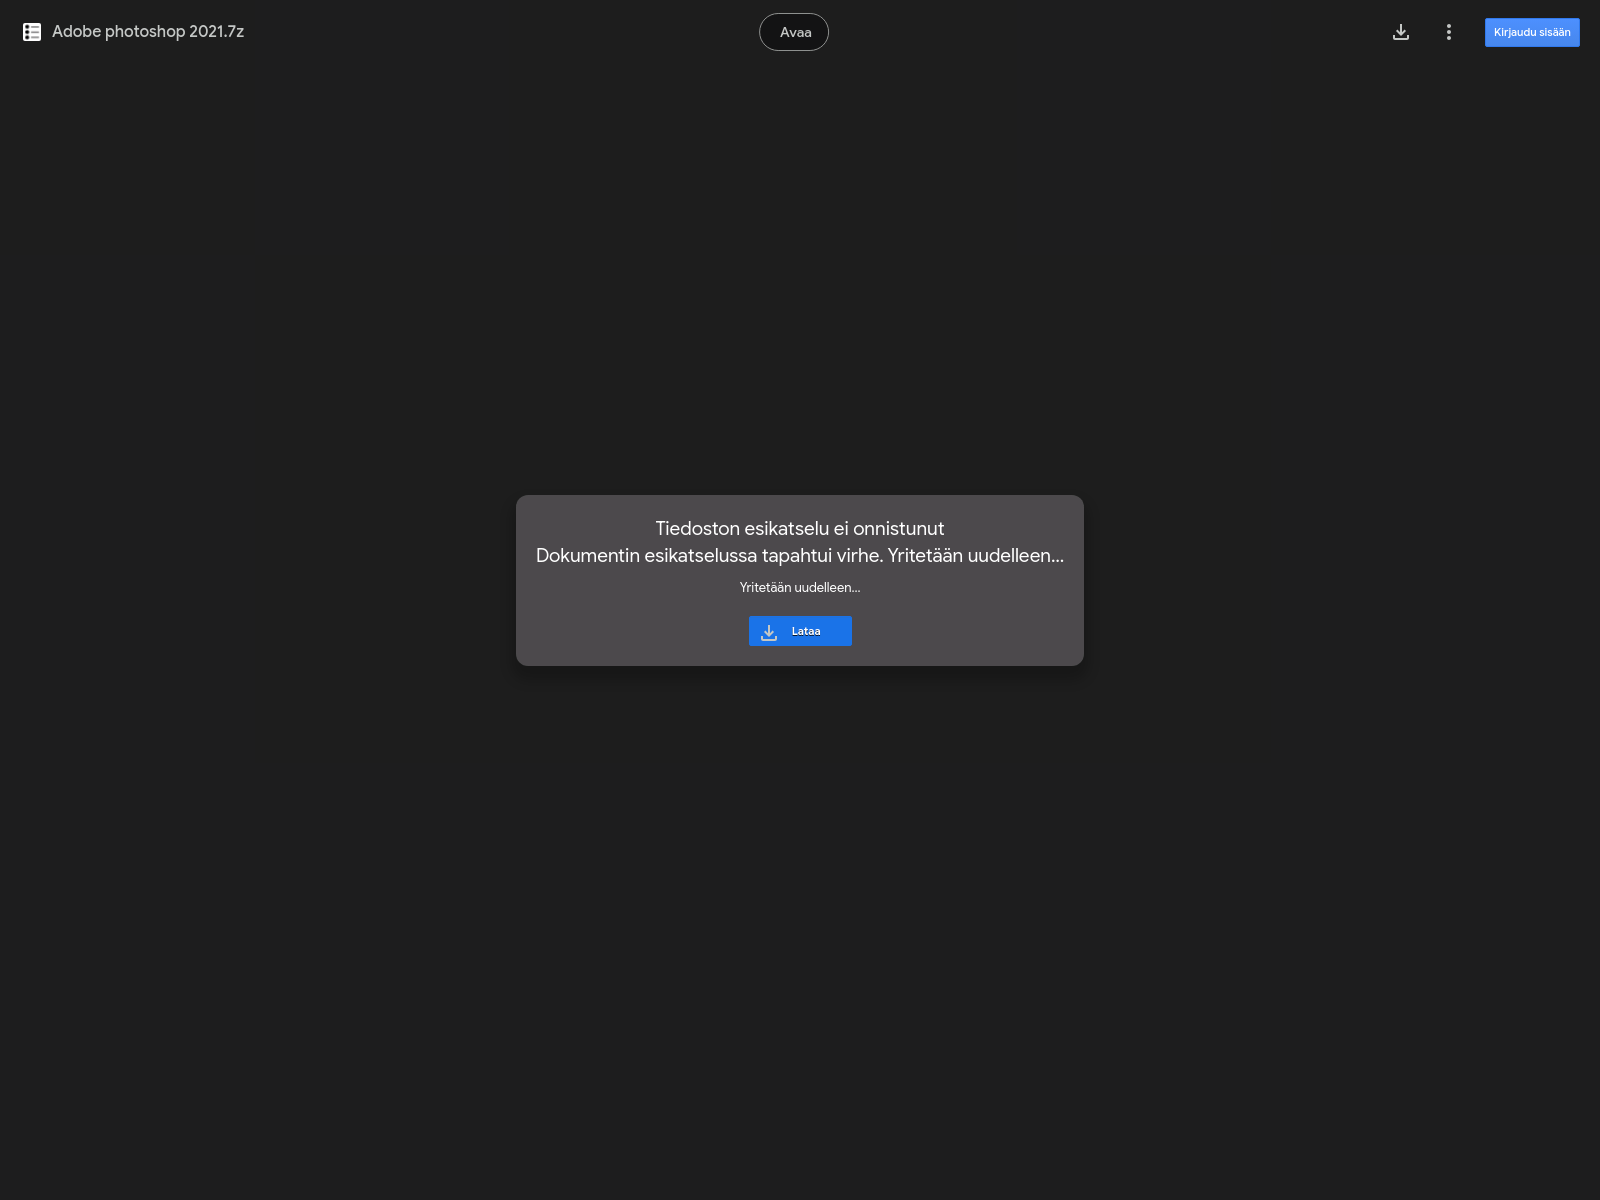Image resolution: width=1600 pixels, height=1200 pixels.
Task: Open the Avaa dropdown button
Action: (x=794, y=32)
